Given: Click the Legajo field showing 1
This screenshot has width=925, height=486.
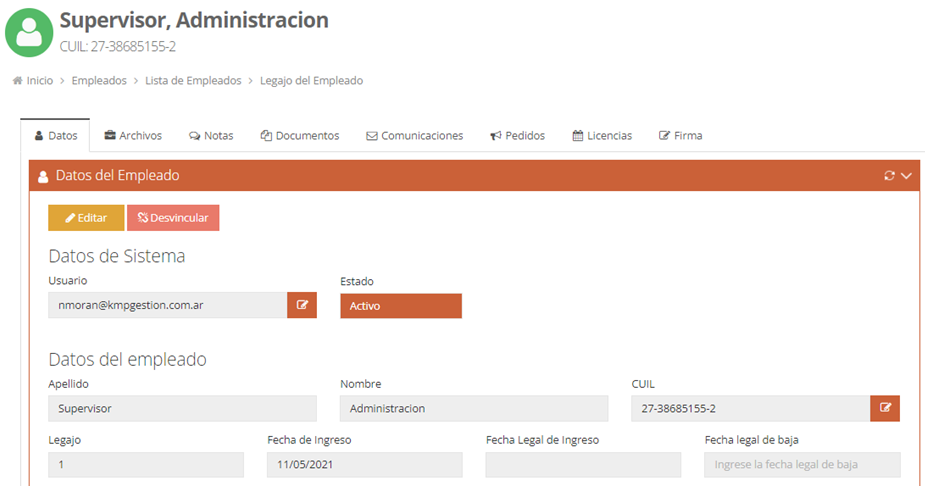Looking at the screenshot, I should click(x=146, y=465).
